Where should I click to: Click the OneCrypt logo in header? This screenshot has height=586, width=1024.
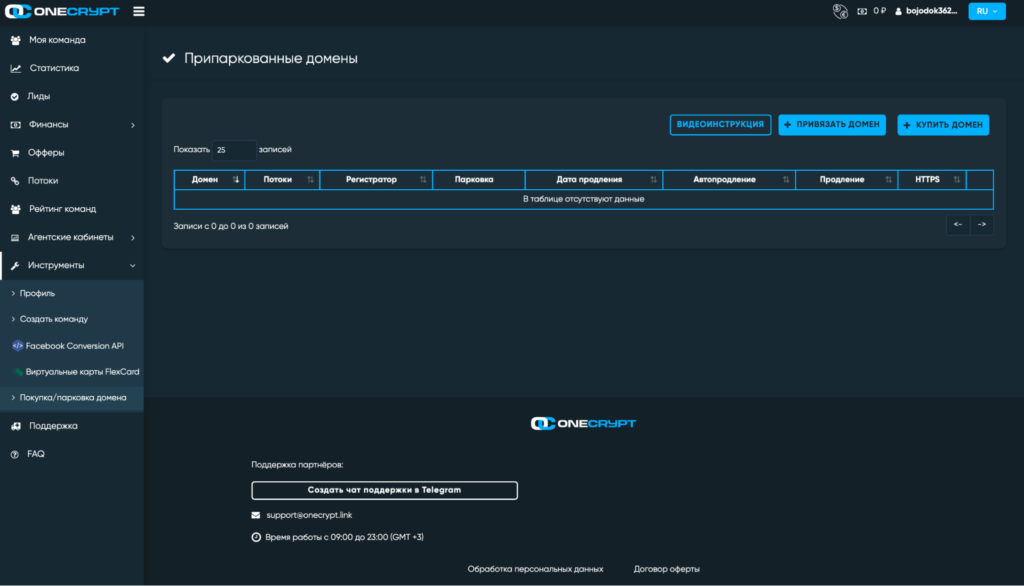pos(62,11)
